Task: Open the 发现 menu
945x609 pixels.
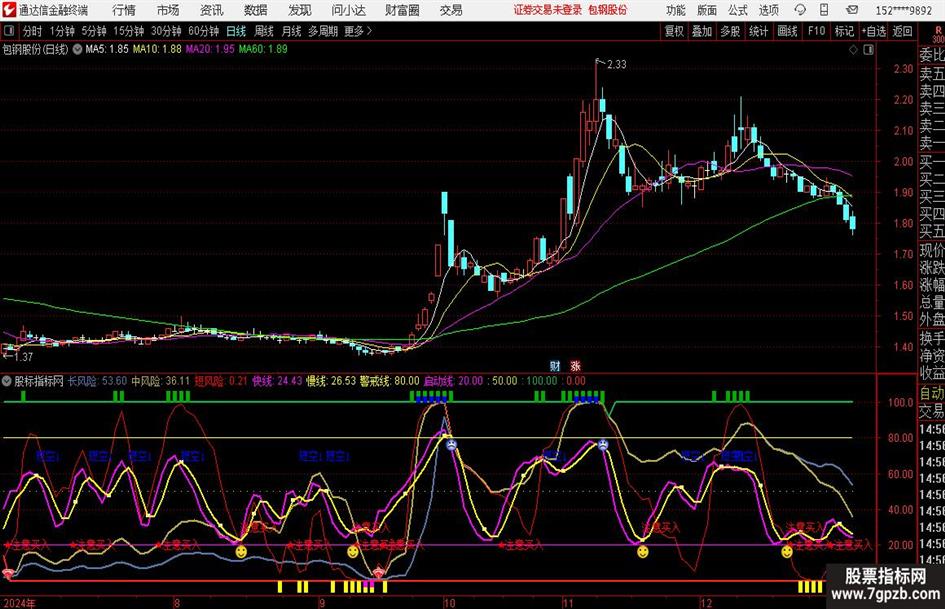Action: tap(300, 10)
